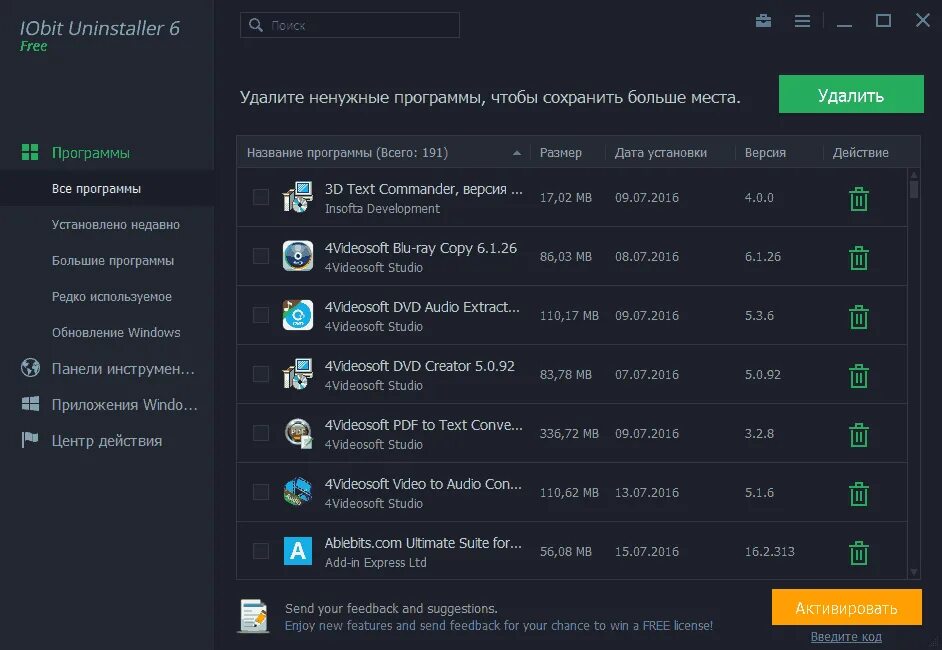Open Редко используемое list
942x650 pixels.
(x=112, y=297)
